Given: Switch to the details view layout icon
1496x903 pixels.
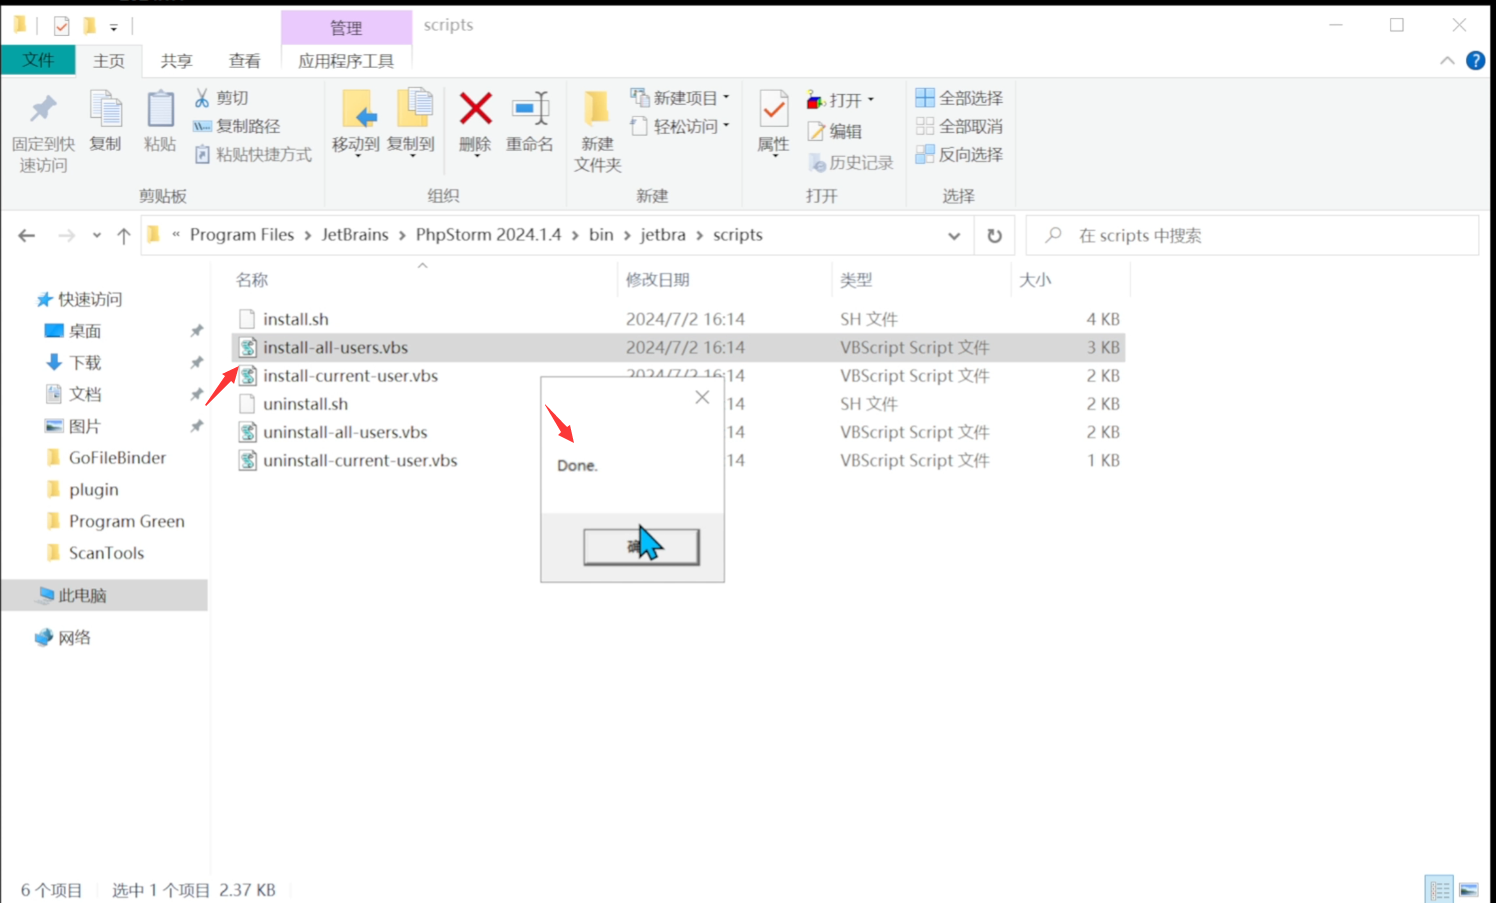Looking at the screenshot, I should (x=1439, y=889).
